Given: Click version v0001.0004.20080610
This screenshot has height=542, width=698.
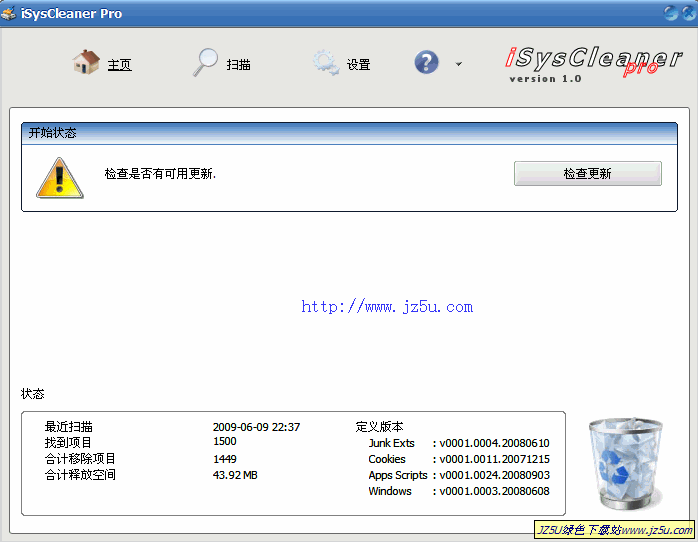Looking at the screenshot, I should [x=494, y=443].
